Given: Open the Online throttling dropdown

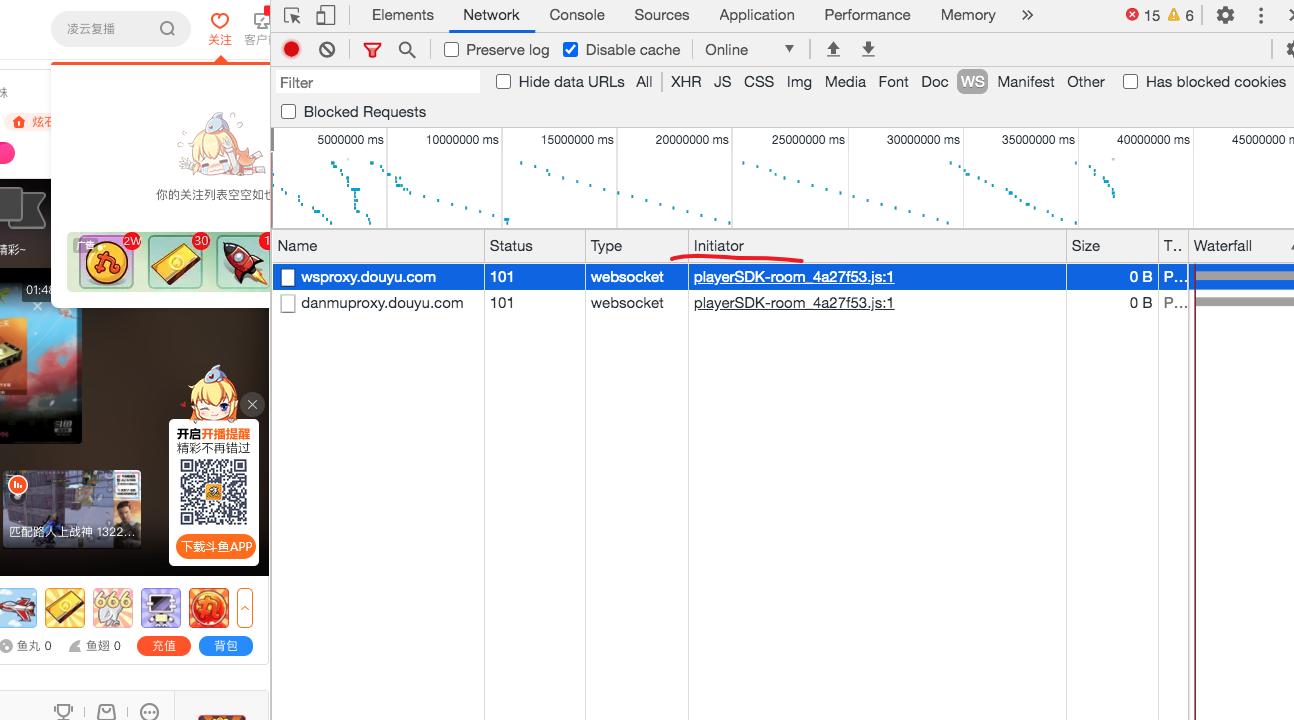Looking at the screenshot, I should (x=749, y=49).
